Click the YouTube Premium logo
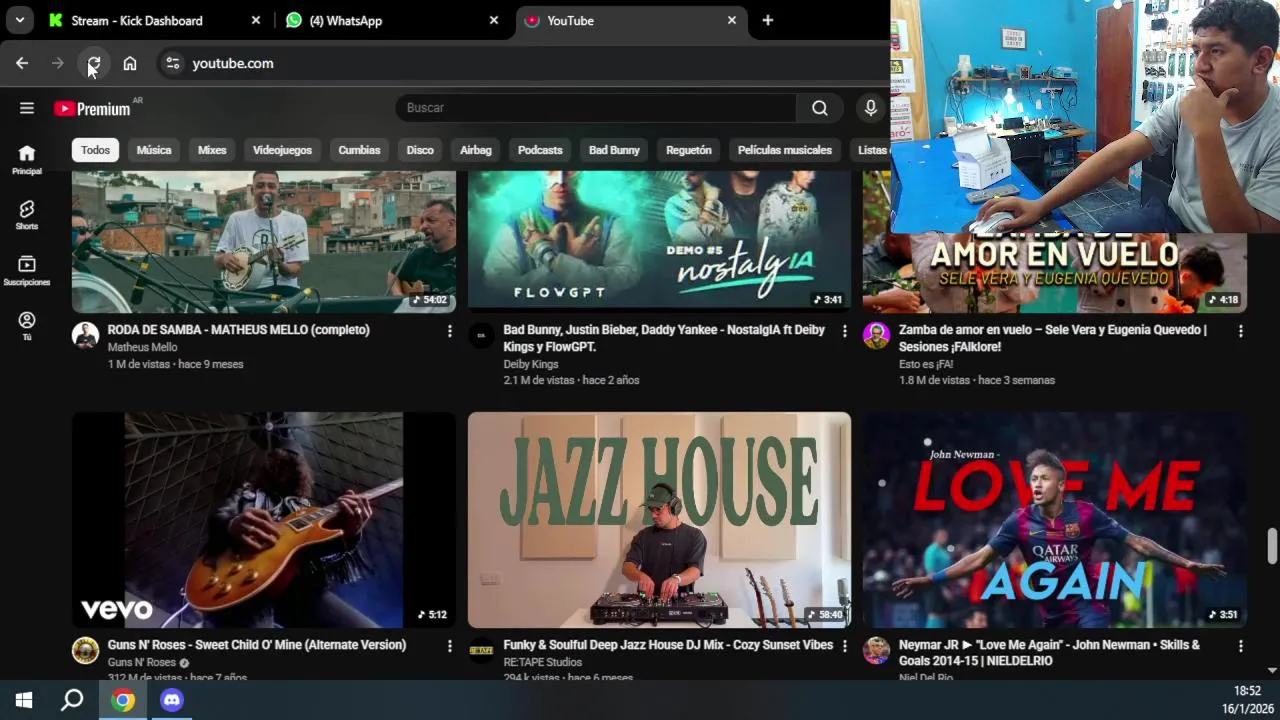1280x720 pixels. 92,108
